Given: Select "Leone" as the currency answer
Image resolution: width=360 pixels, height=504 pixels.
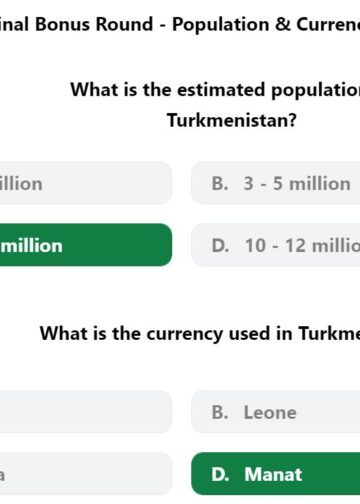Looking at the screenshot, I should point(275,412).
